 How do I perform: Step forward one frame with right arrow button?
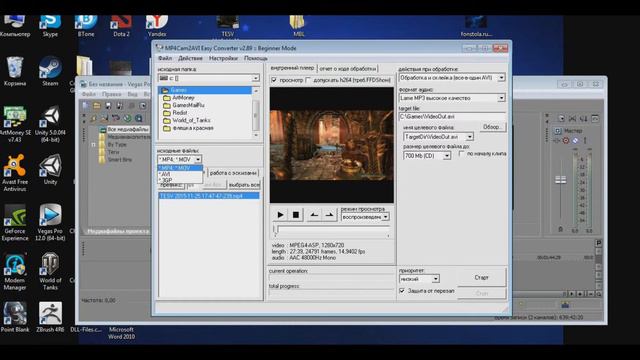coord(329,215)
